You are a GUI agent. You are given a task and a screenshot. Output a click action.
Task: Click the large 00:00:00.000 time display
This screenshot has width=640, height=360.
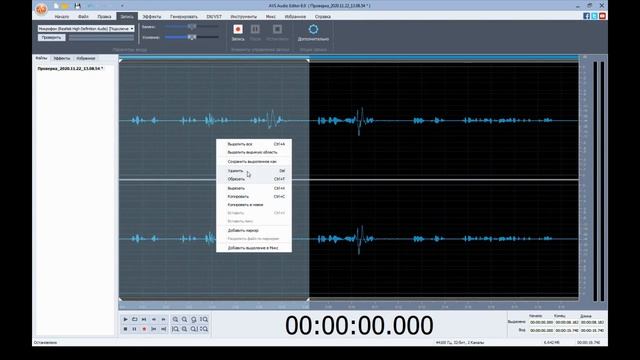pyautogui.click(x=359, y=325)
